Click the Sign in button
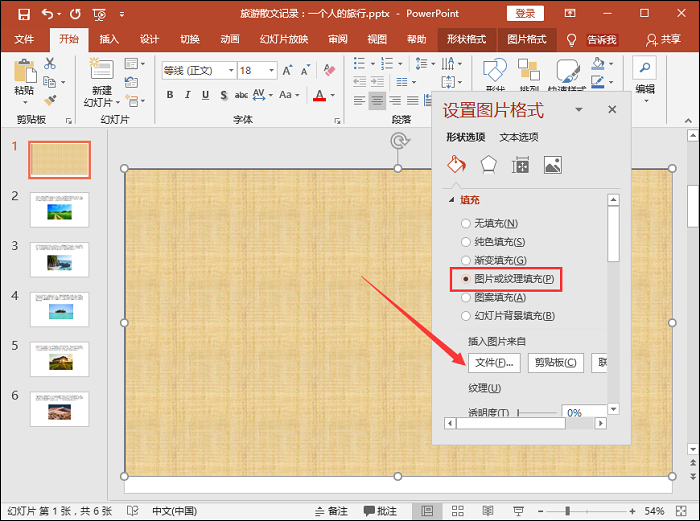This screenshot has width=700, height=521. (x=525, y=13)
